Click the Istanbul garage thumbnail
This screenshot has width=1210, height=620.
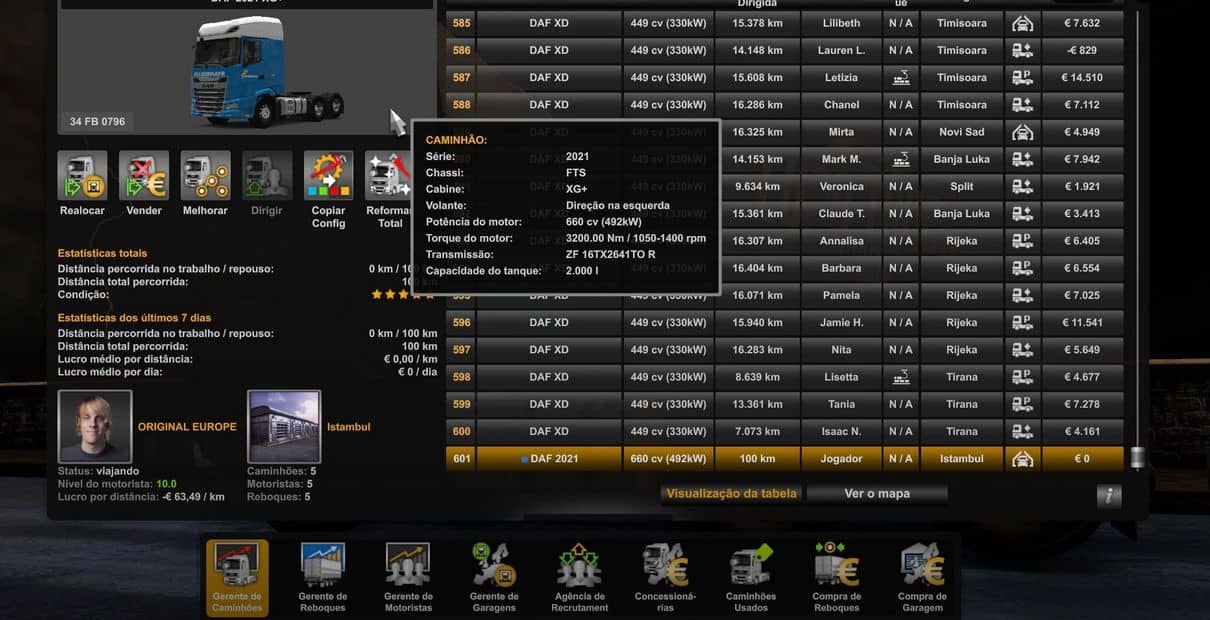(284, 426)
